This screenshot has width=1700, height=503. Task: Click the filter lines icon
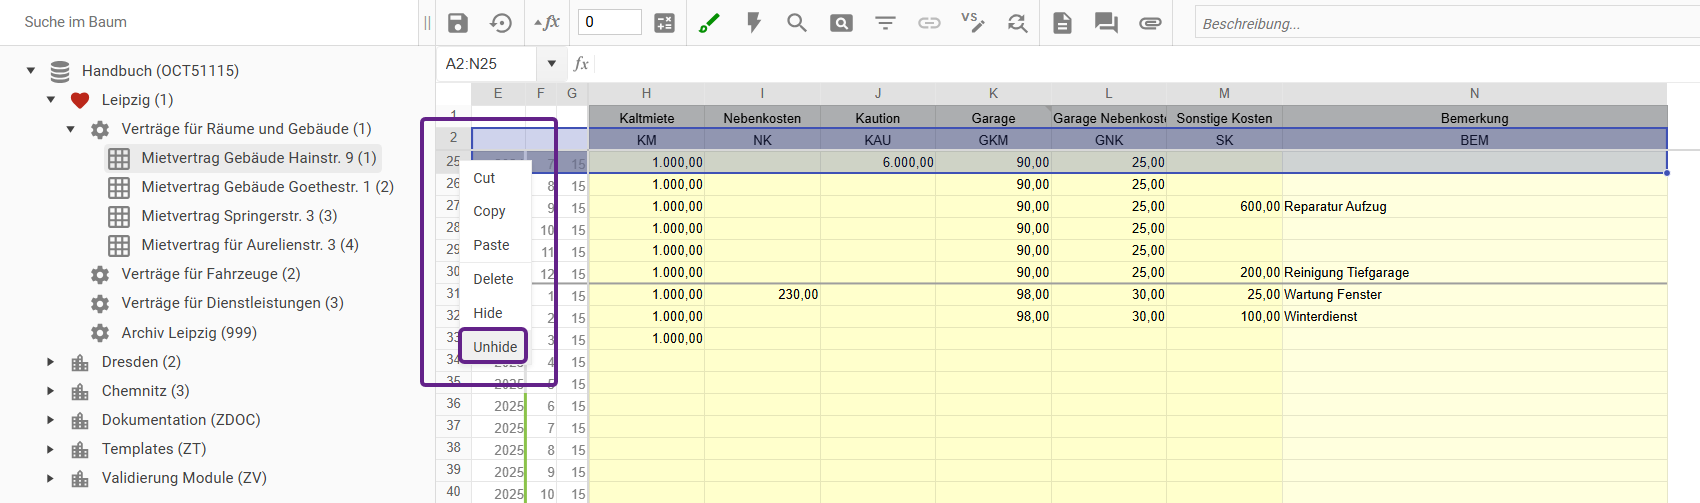885,23
